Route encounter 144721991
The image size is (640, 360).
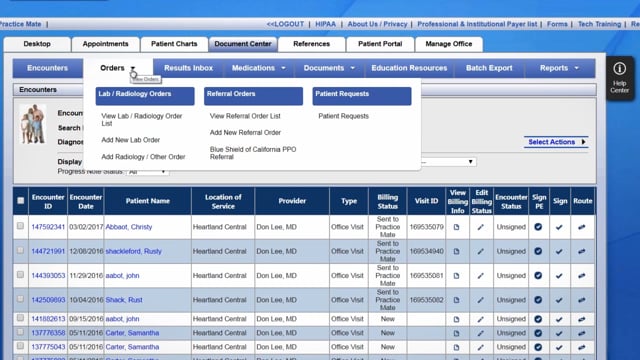582,251
